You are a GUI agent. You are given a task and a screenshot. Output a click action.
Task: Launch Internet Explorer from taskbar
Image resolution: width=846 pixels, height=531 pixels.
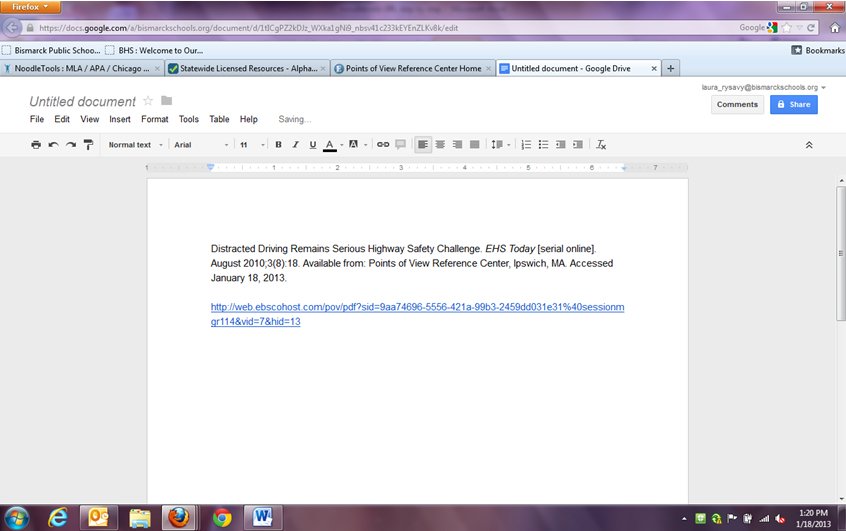coord(57,518)
